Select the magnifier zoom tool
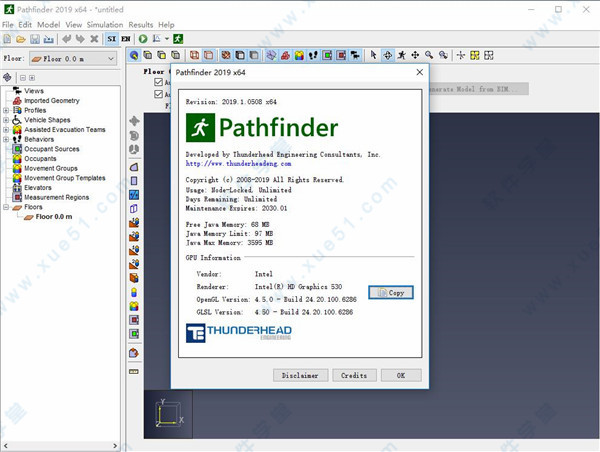Viewport: 600px width, 452px height. pyautogui.click(x=429, y=55)
